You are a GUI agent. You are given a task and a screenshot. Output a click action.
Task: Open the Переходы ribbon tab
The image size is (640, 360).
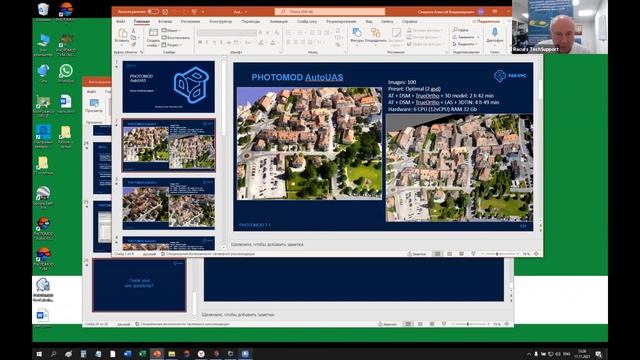(x=250, y=21)
